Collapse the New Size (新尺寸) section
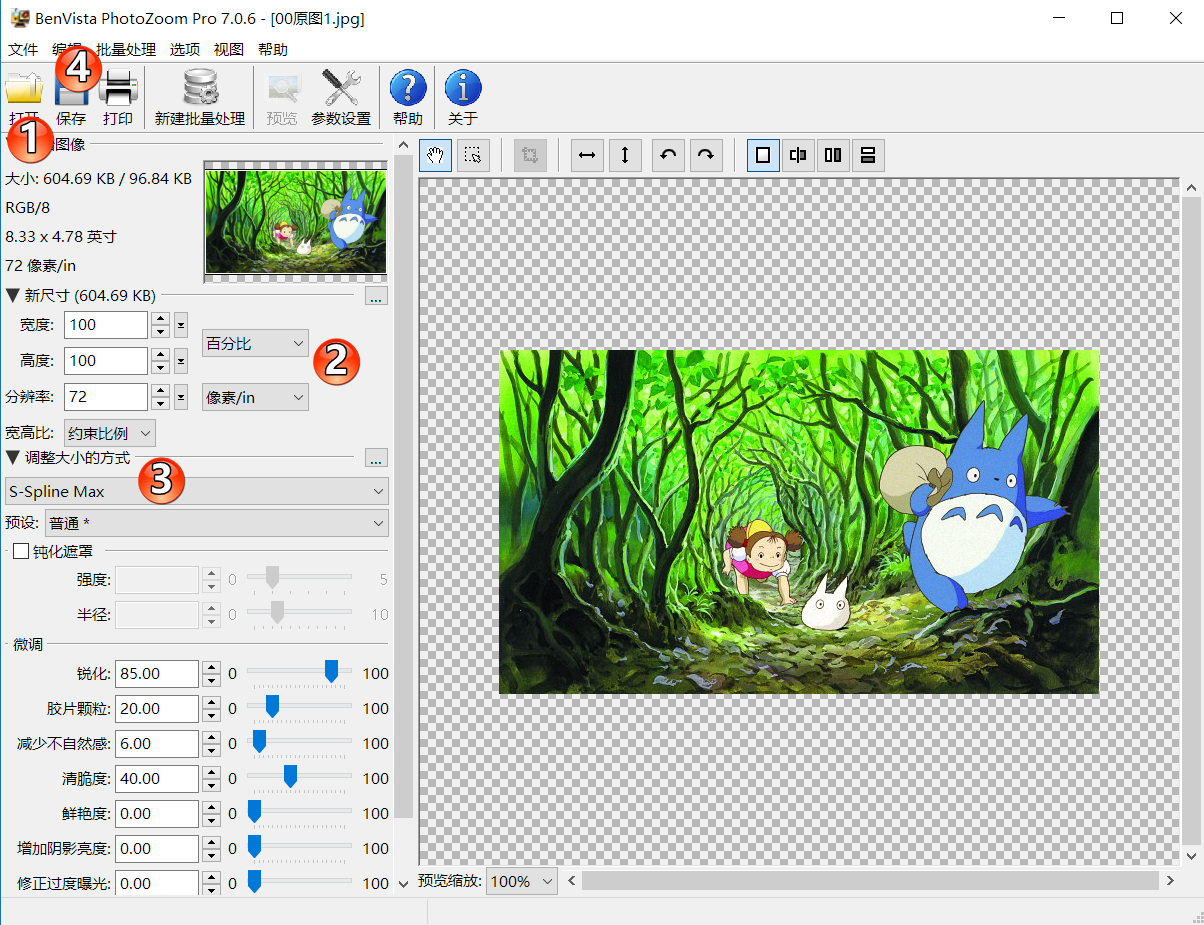This screenshot has width=1204, height=925. click(12, 296)
